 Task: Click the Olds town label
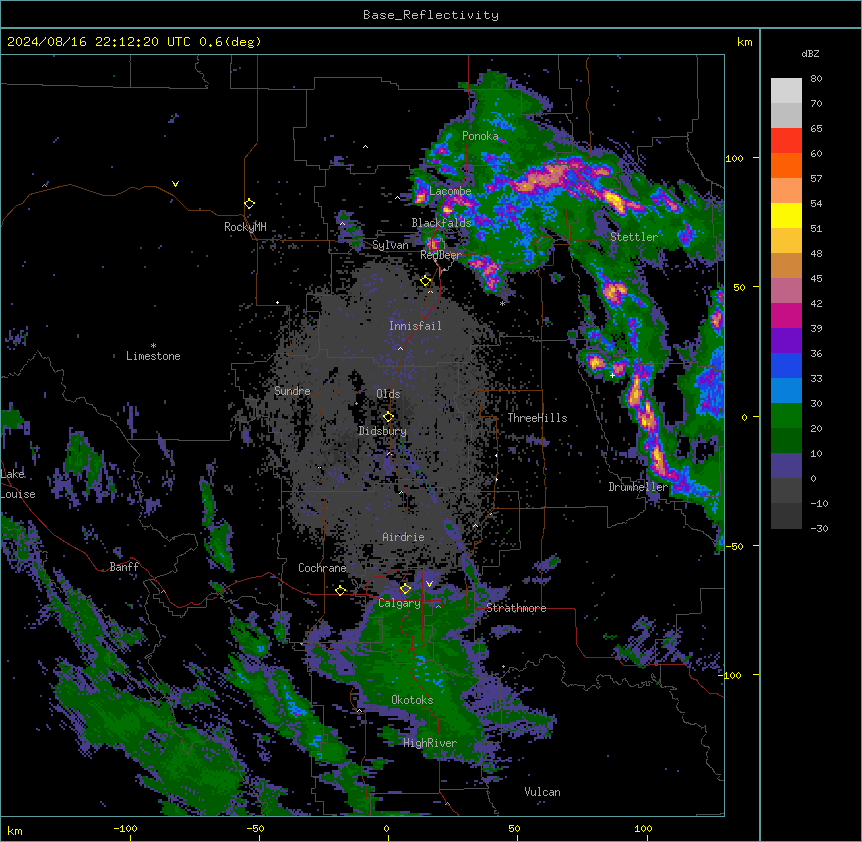(x=388, y=394)
